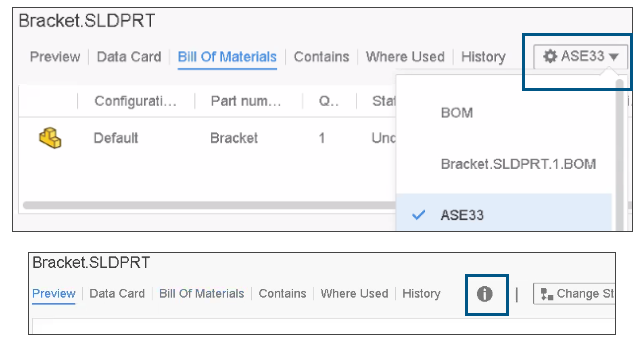640x360 pixels.
Task: Open the Bill Of Materials tab in upper panel
Action: point(227,57)
